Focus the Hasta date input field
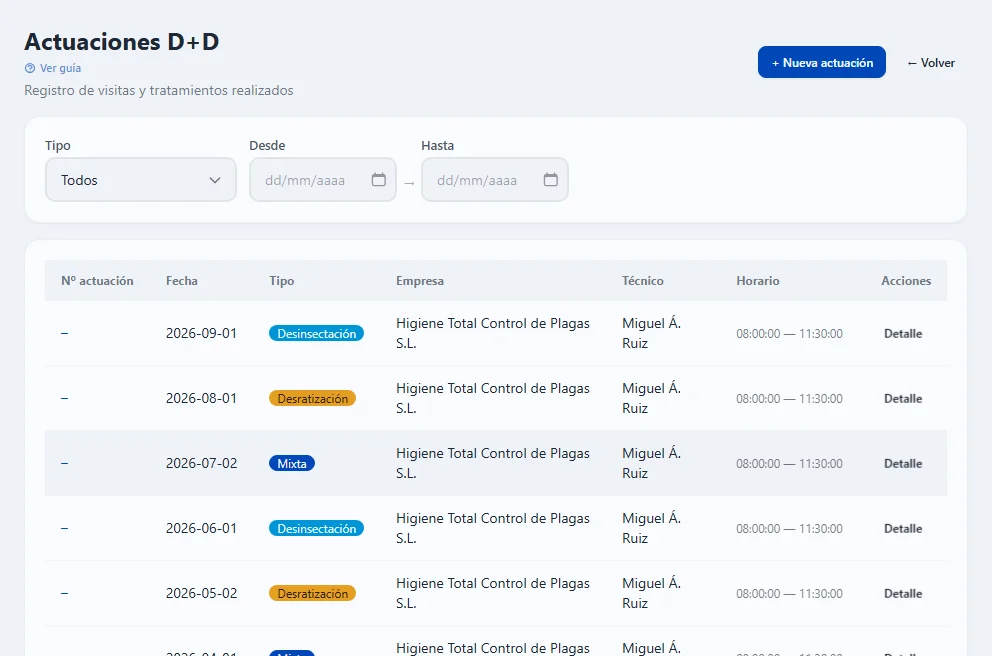The width and height of the screenshot is (992, 656). click(495, 180)
